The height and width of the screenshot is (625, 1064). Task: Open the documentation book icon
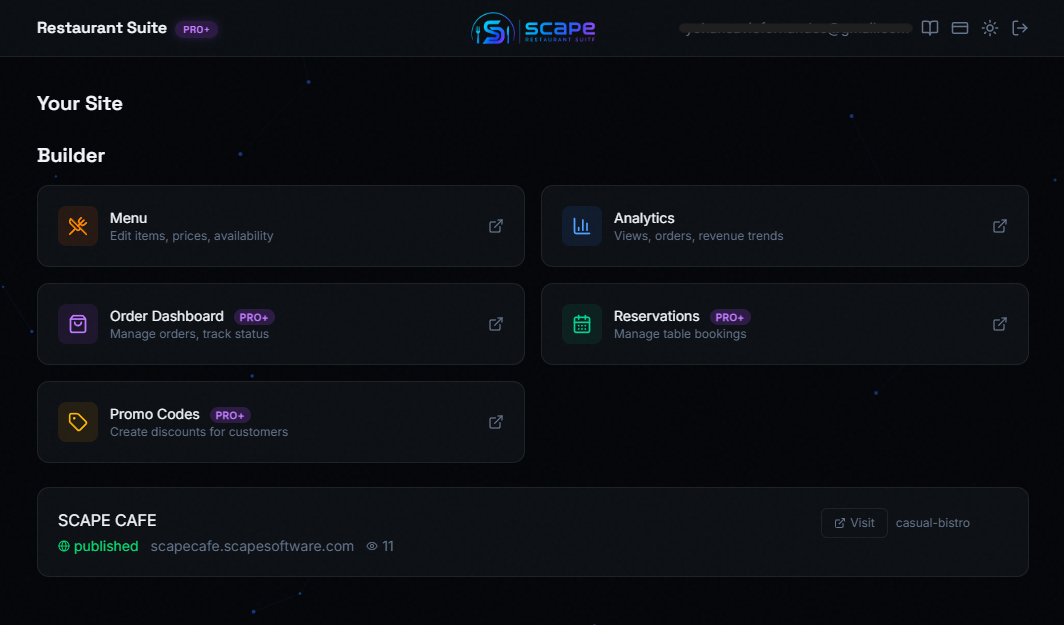pos(930,28)
